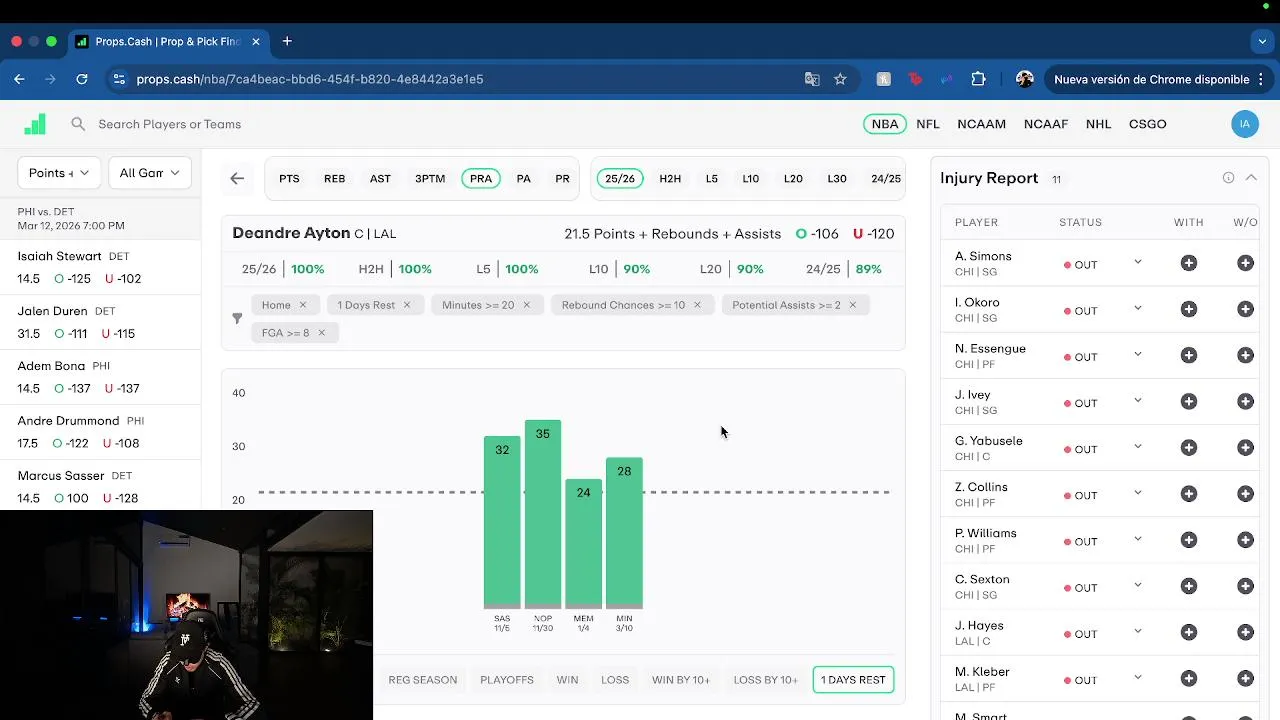Reload the page in Chrome
Viewport: 1280px width, 720px height.
pos(82,79)
